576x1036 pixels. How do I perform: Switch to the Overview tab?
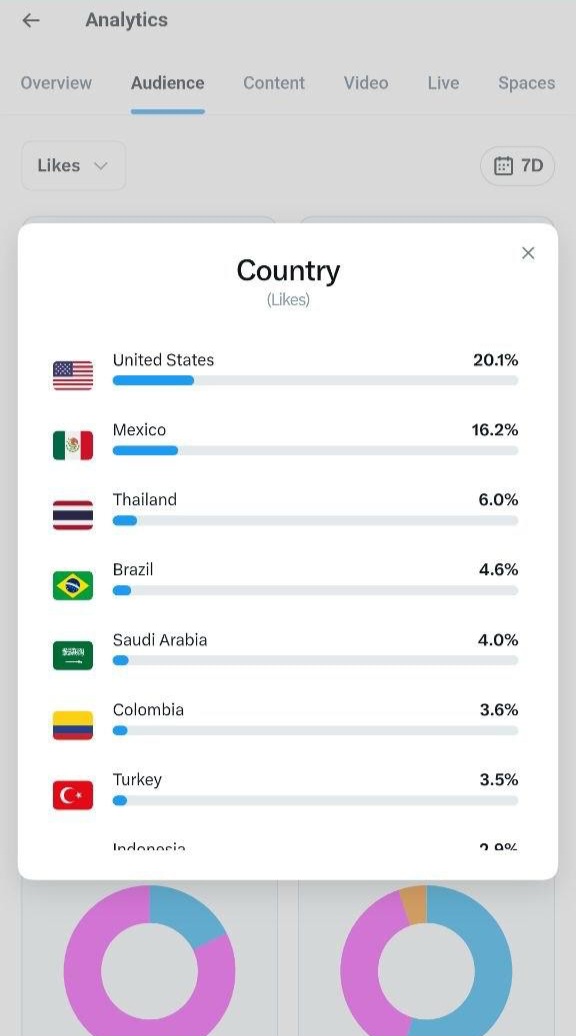pyautogui.click(x=56, y=83)
